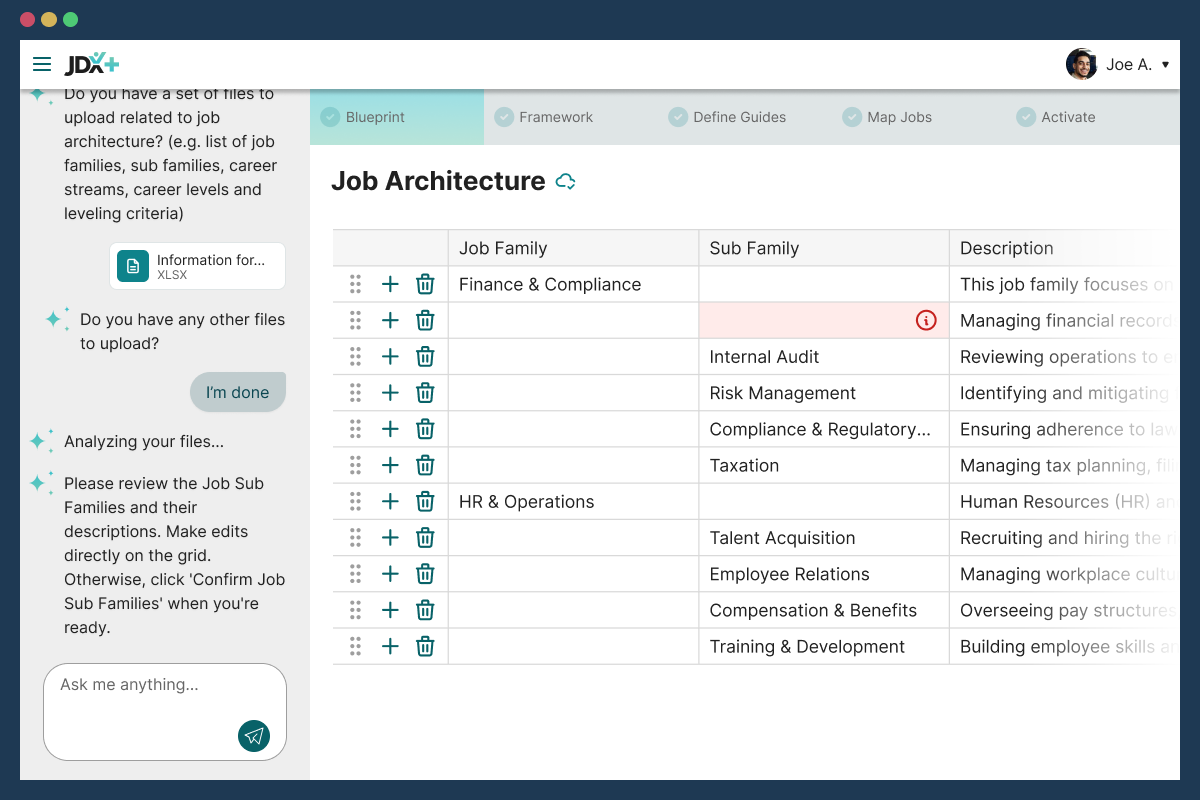Select the HR & Operations cell
Screen dimensions: 1200x800
573,502
